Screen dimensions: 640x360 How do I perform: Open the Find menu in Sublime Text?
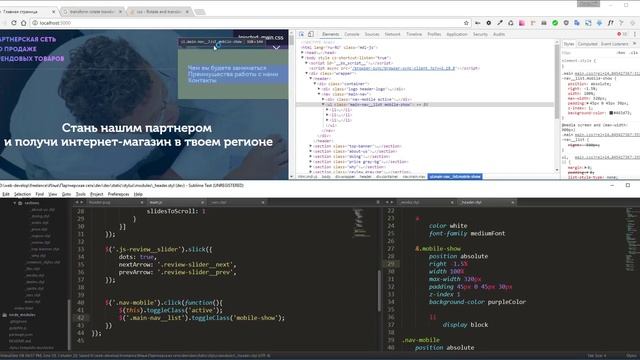pos(39,194)
